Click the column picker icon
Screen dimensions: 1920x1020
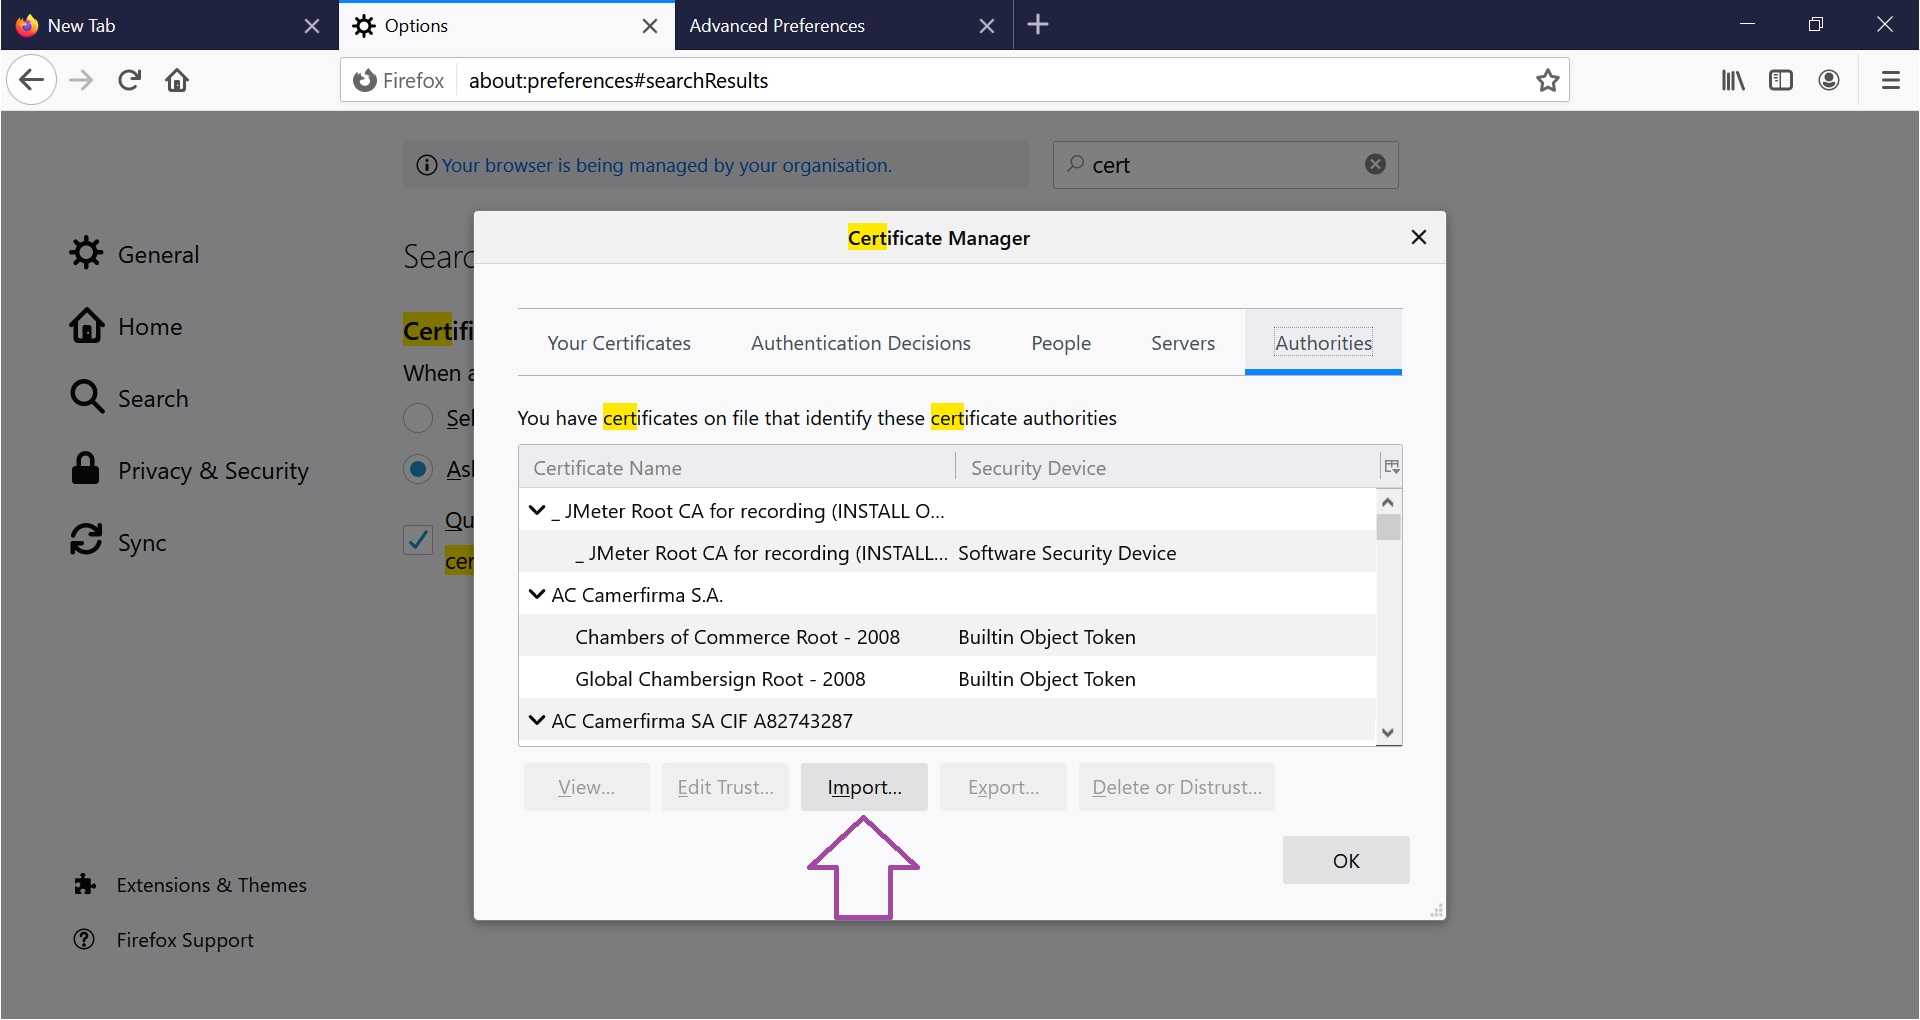[1391, 467]
